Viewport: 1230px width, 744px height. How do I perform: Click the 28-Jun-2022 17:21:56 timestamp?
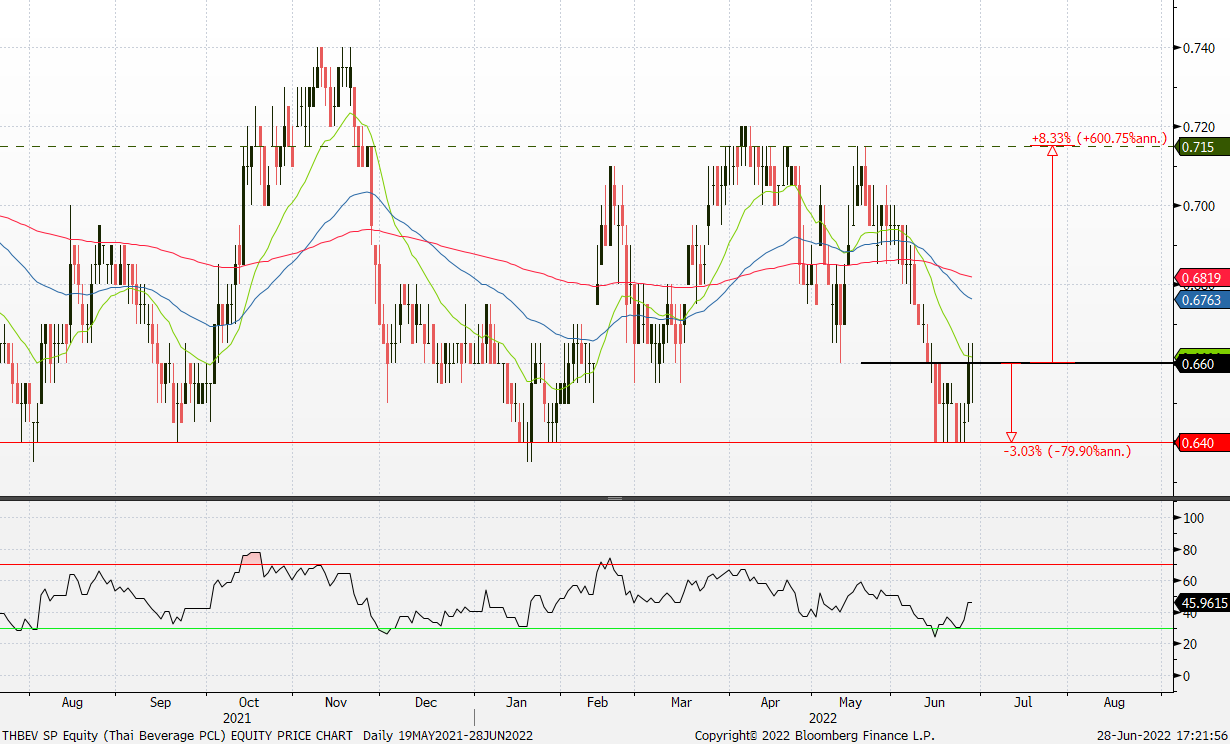(x=1160, y=736)
